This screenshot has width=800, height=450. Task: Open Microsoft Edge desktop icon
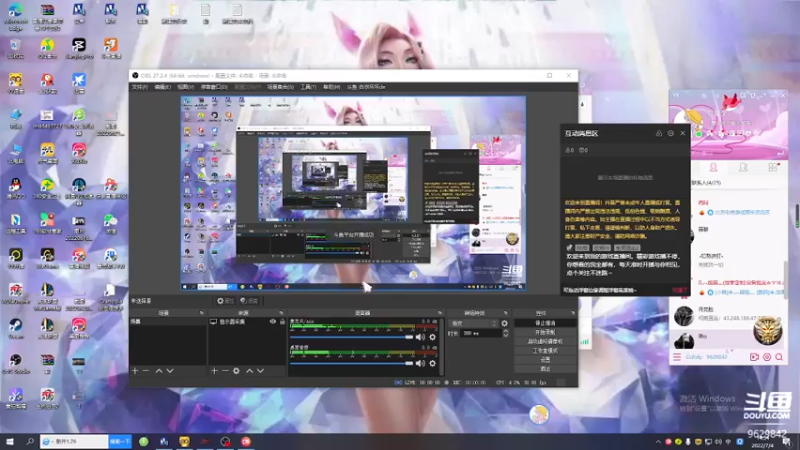[x=16, y=15]
